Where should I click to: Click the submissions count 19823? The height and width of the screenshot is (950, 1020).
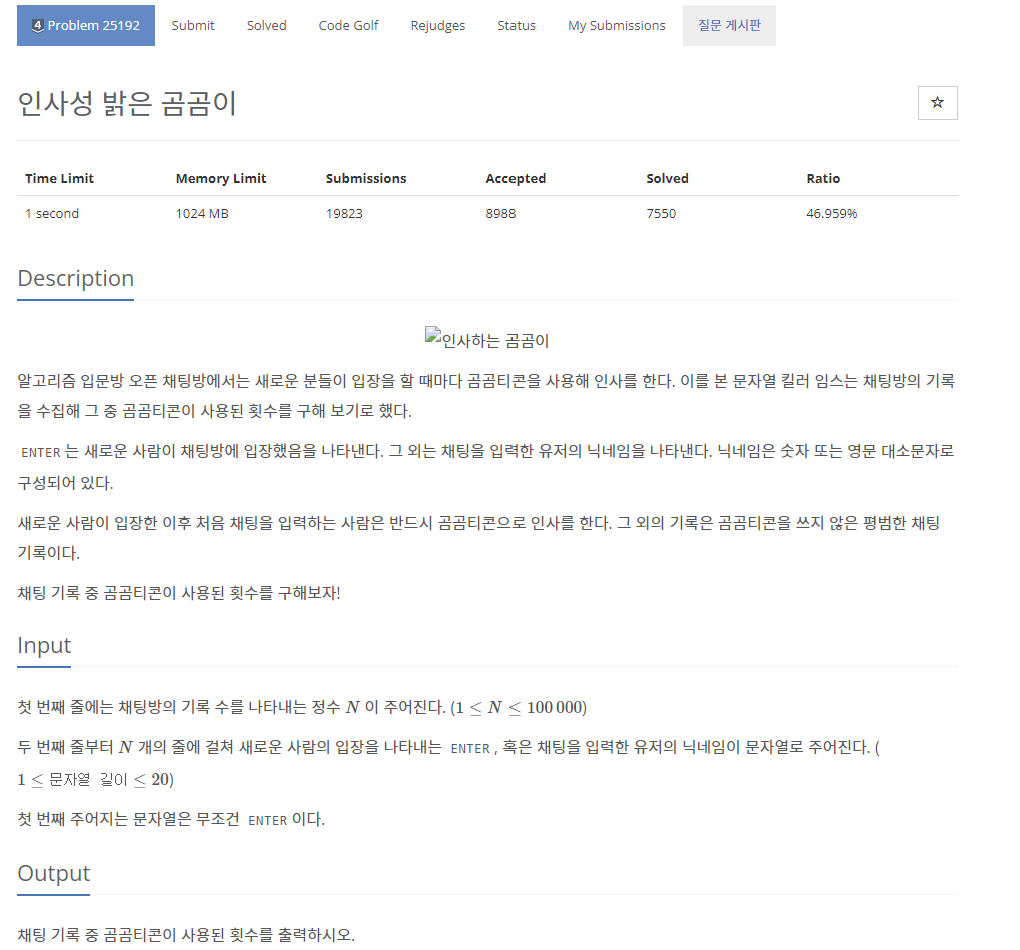tap(344, 213)
